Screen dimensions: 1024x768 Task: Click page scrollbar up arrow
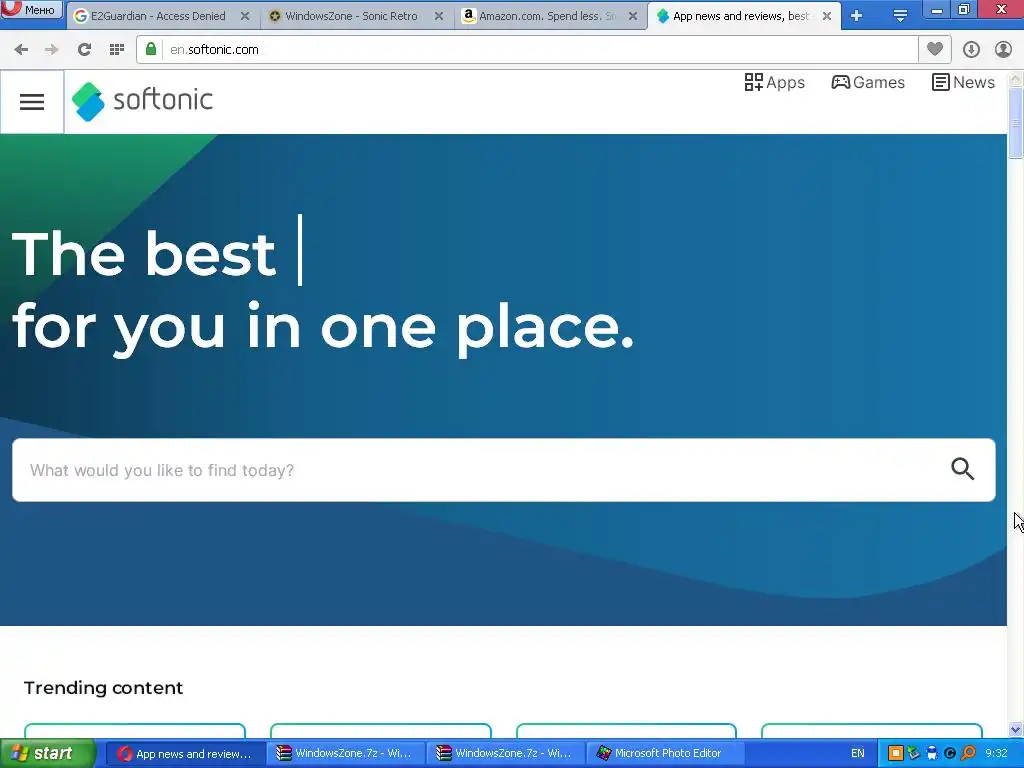pos(1016,79)
